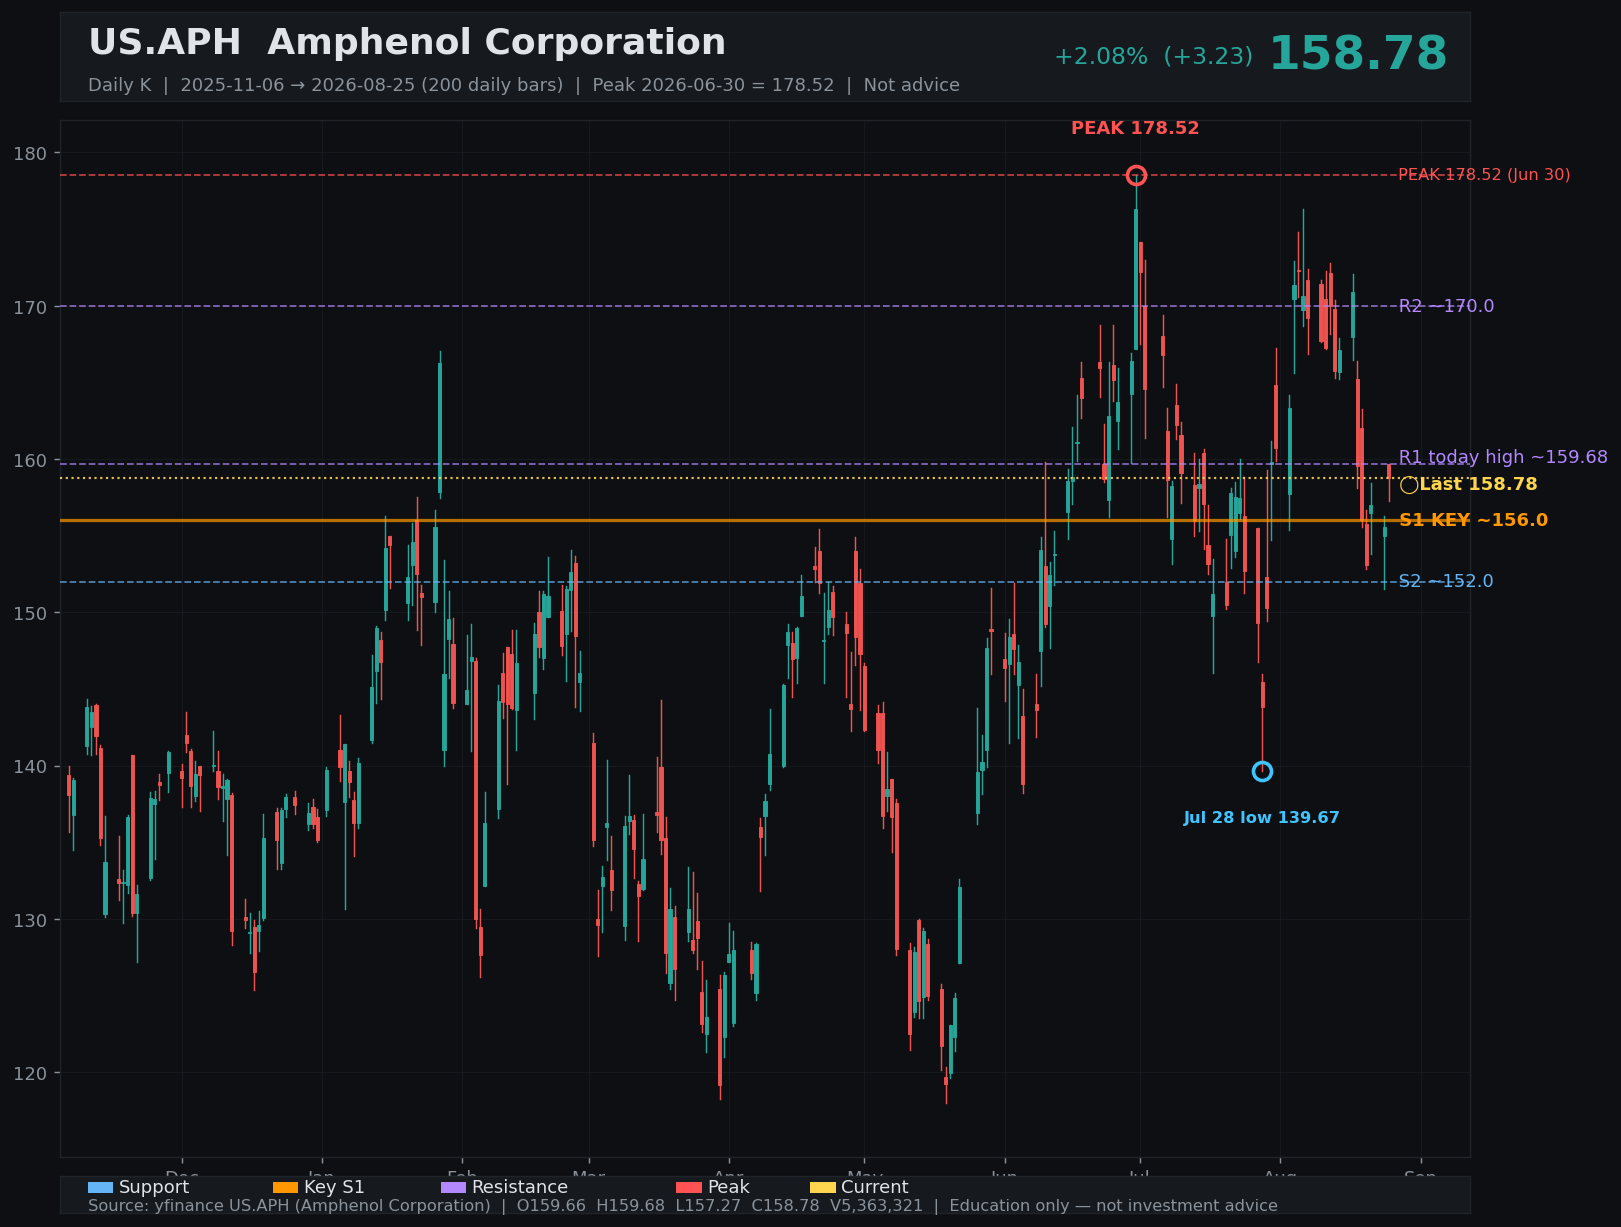
Task: Click the 170 tick on the price axis
Action: pyautogui.click(x=29, y=306)
